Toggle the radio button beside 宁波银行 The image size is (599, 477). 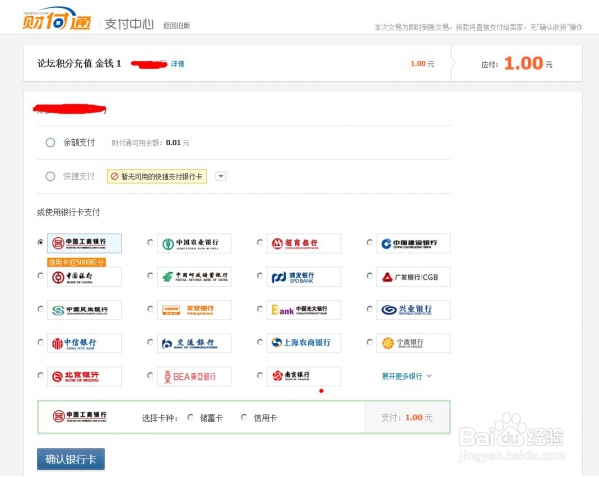369,342
